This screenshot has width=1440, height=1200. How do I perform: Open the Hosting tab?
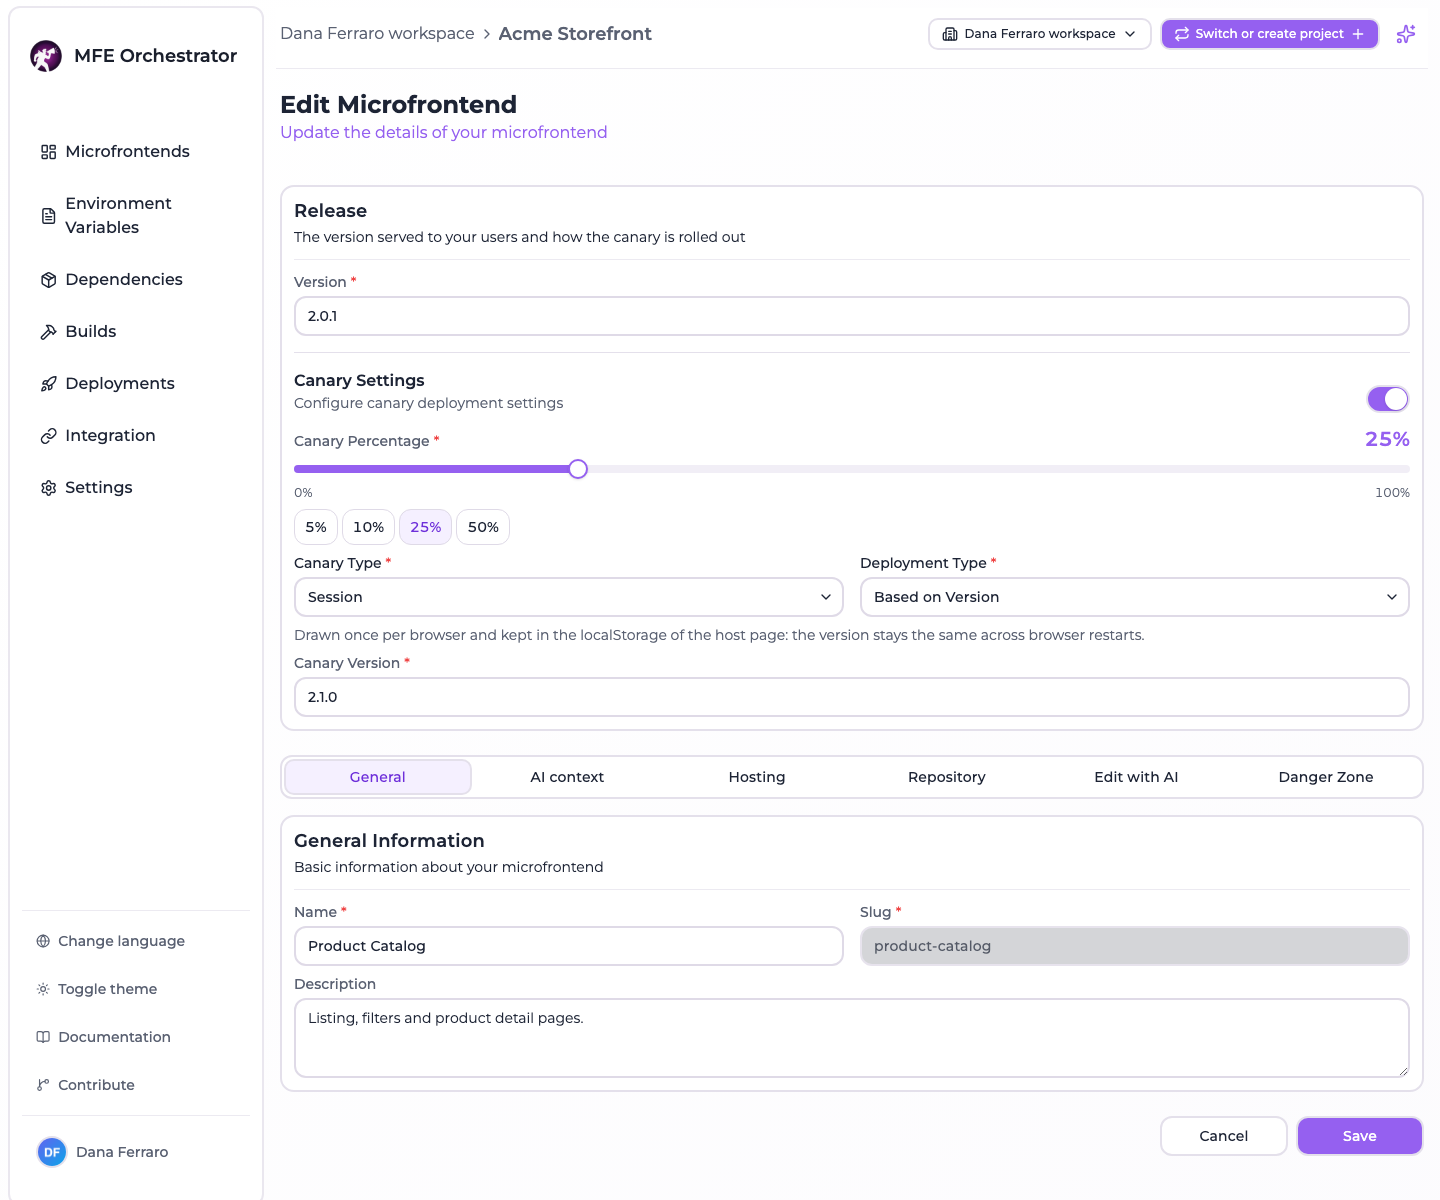[757, 777]
